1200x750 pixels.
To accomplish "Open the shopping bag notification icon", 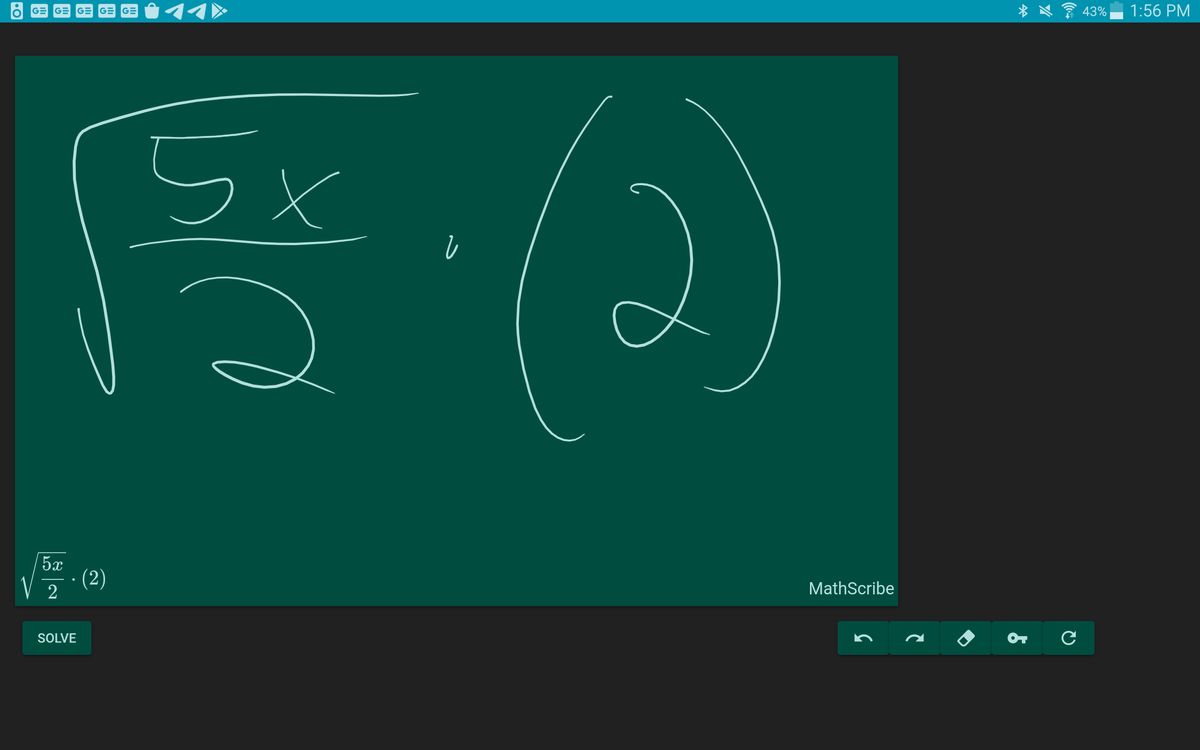I will coord(150,12).
